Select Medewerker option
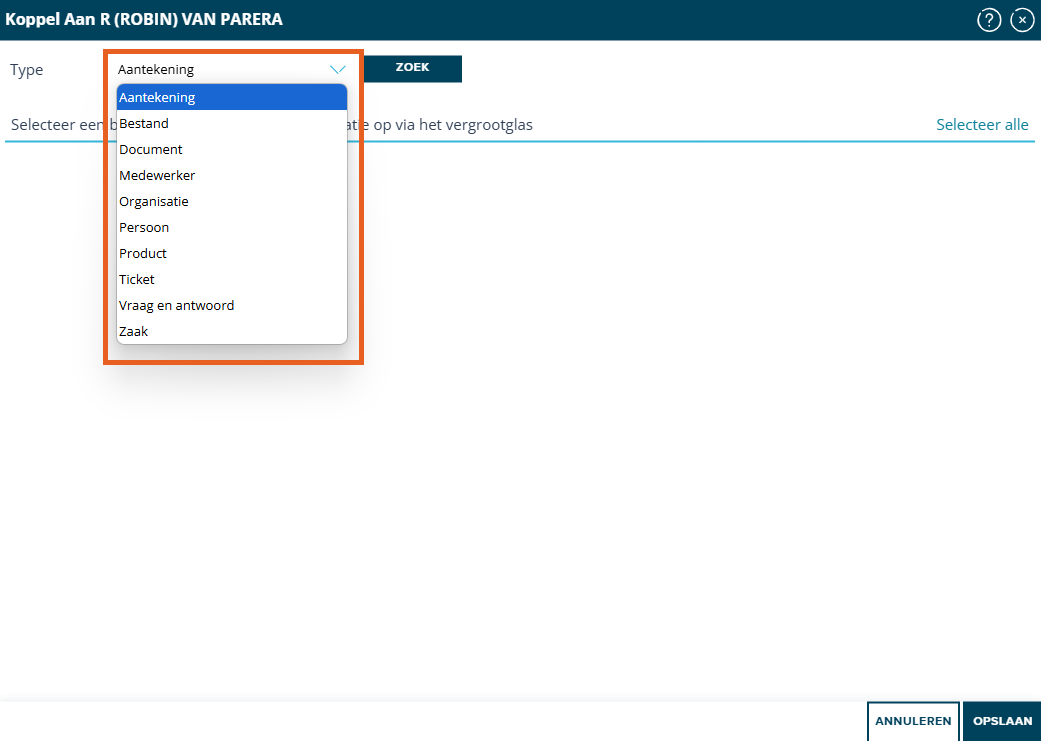The height and width of the screenshot is (741, 1041). 232,175
